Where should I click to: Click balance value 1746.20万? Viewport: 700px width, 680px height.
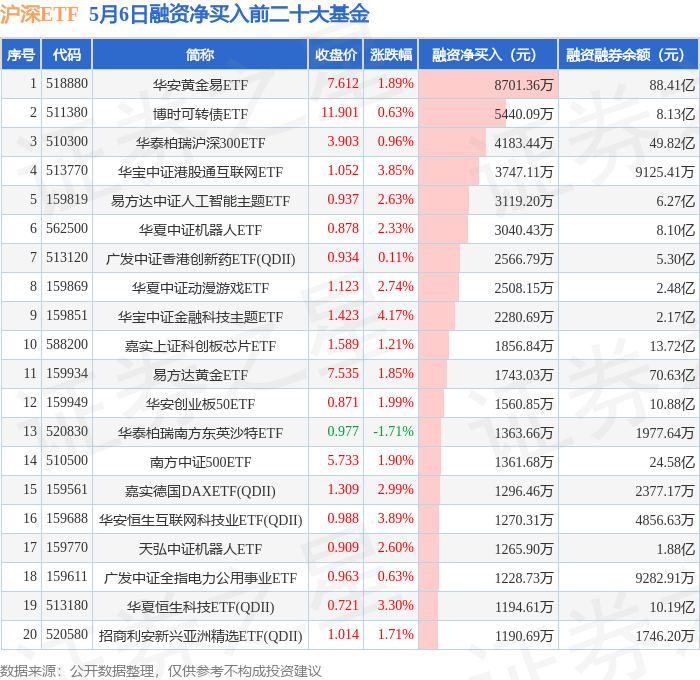tap(665, 636)
